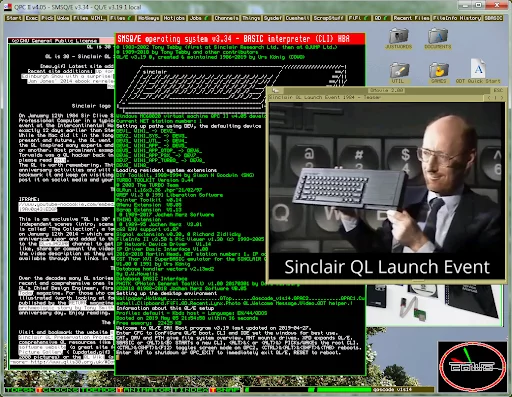
Task: Expand the FileInfo History list
Action: point(457,18)
